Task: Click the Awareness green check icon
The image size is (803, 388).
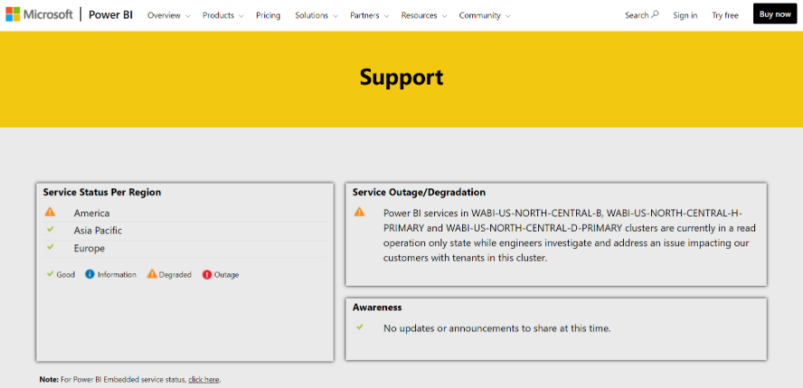Action: click(360, 327)
